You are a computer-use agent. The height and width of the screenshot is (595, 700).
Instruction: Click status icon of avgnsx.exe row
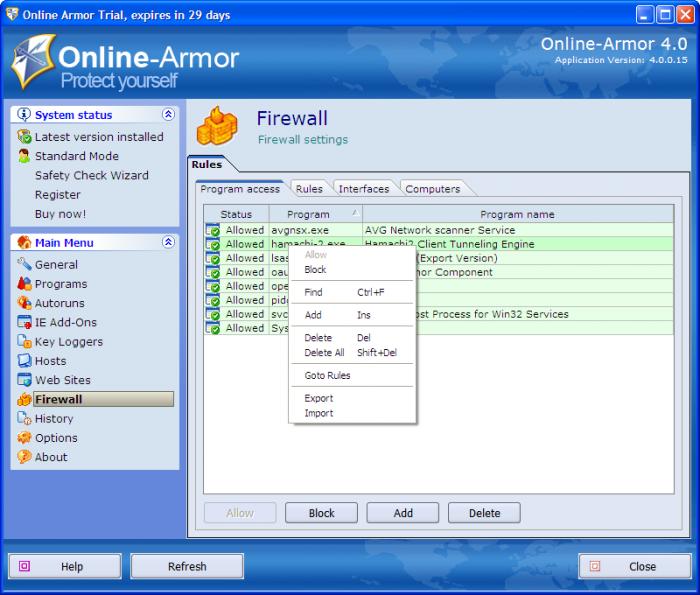point(212,230)
